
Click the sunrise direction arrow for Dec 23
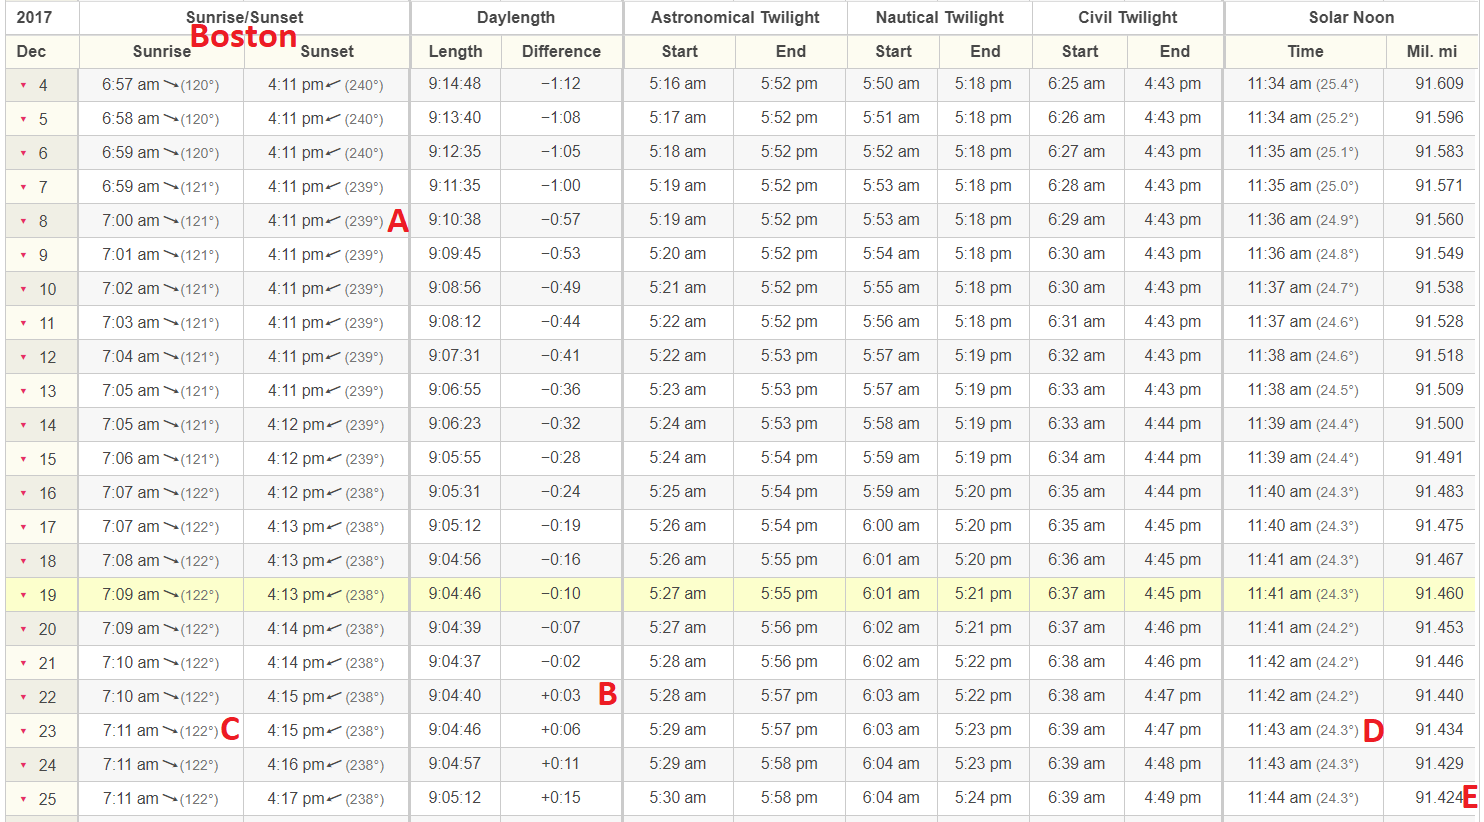pyautogui.click(x=171, y=731)
